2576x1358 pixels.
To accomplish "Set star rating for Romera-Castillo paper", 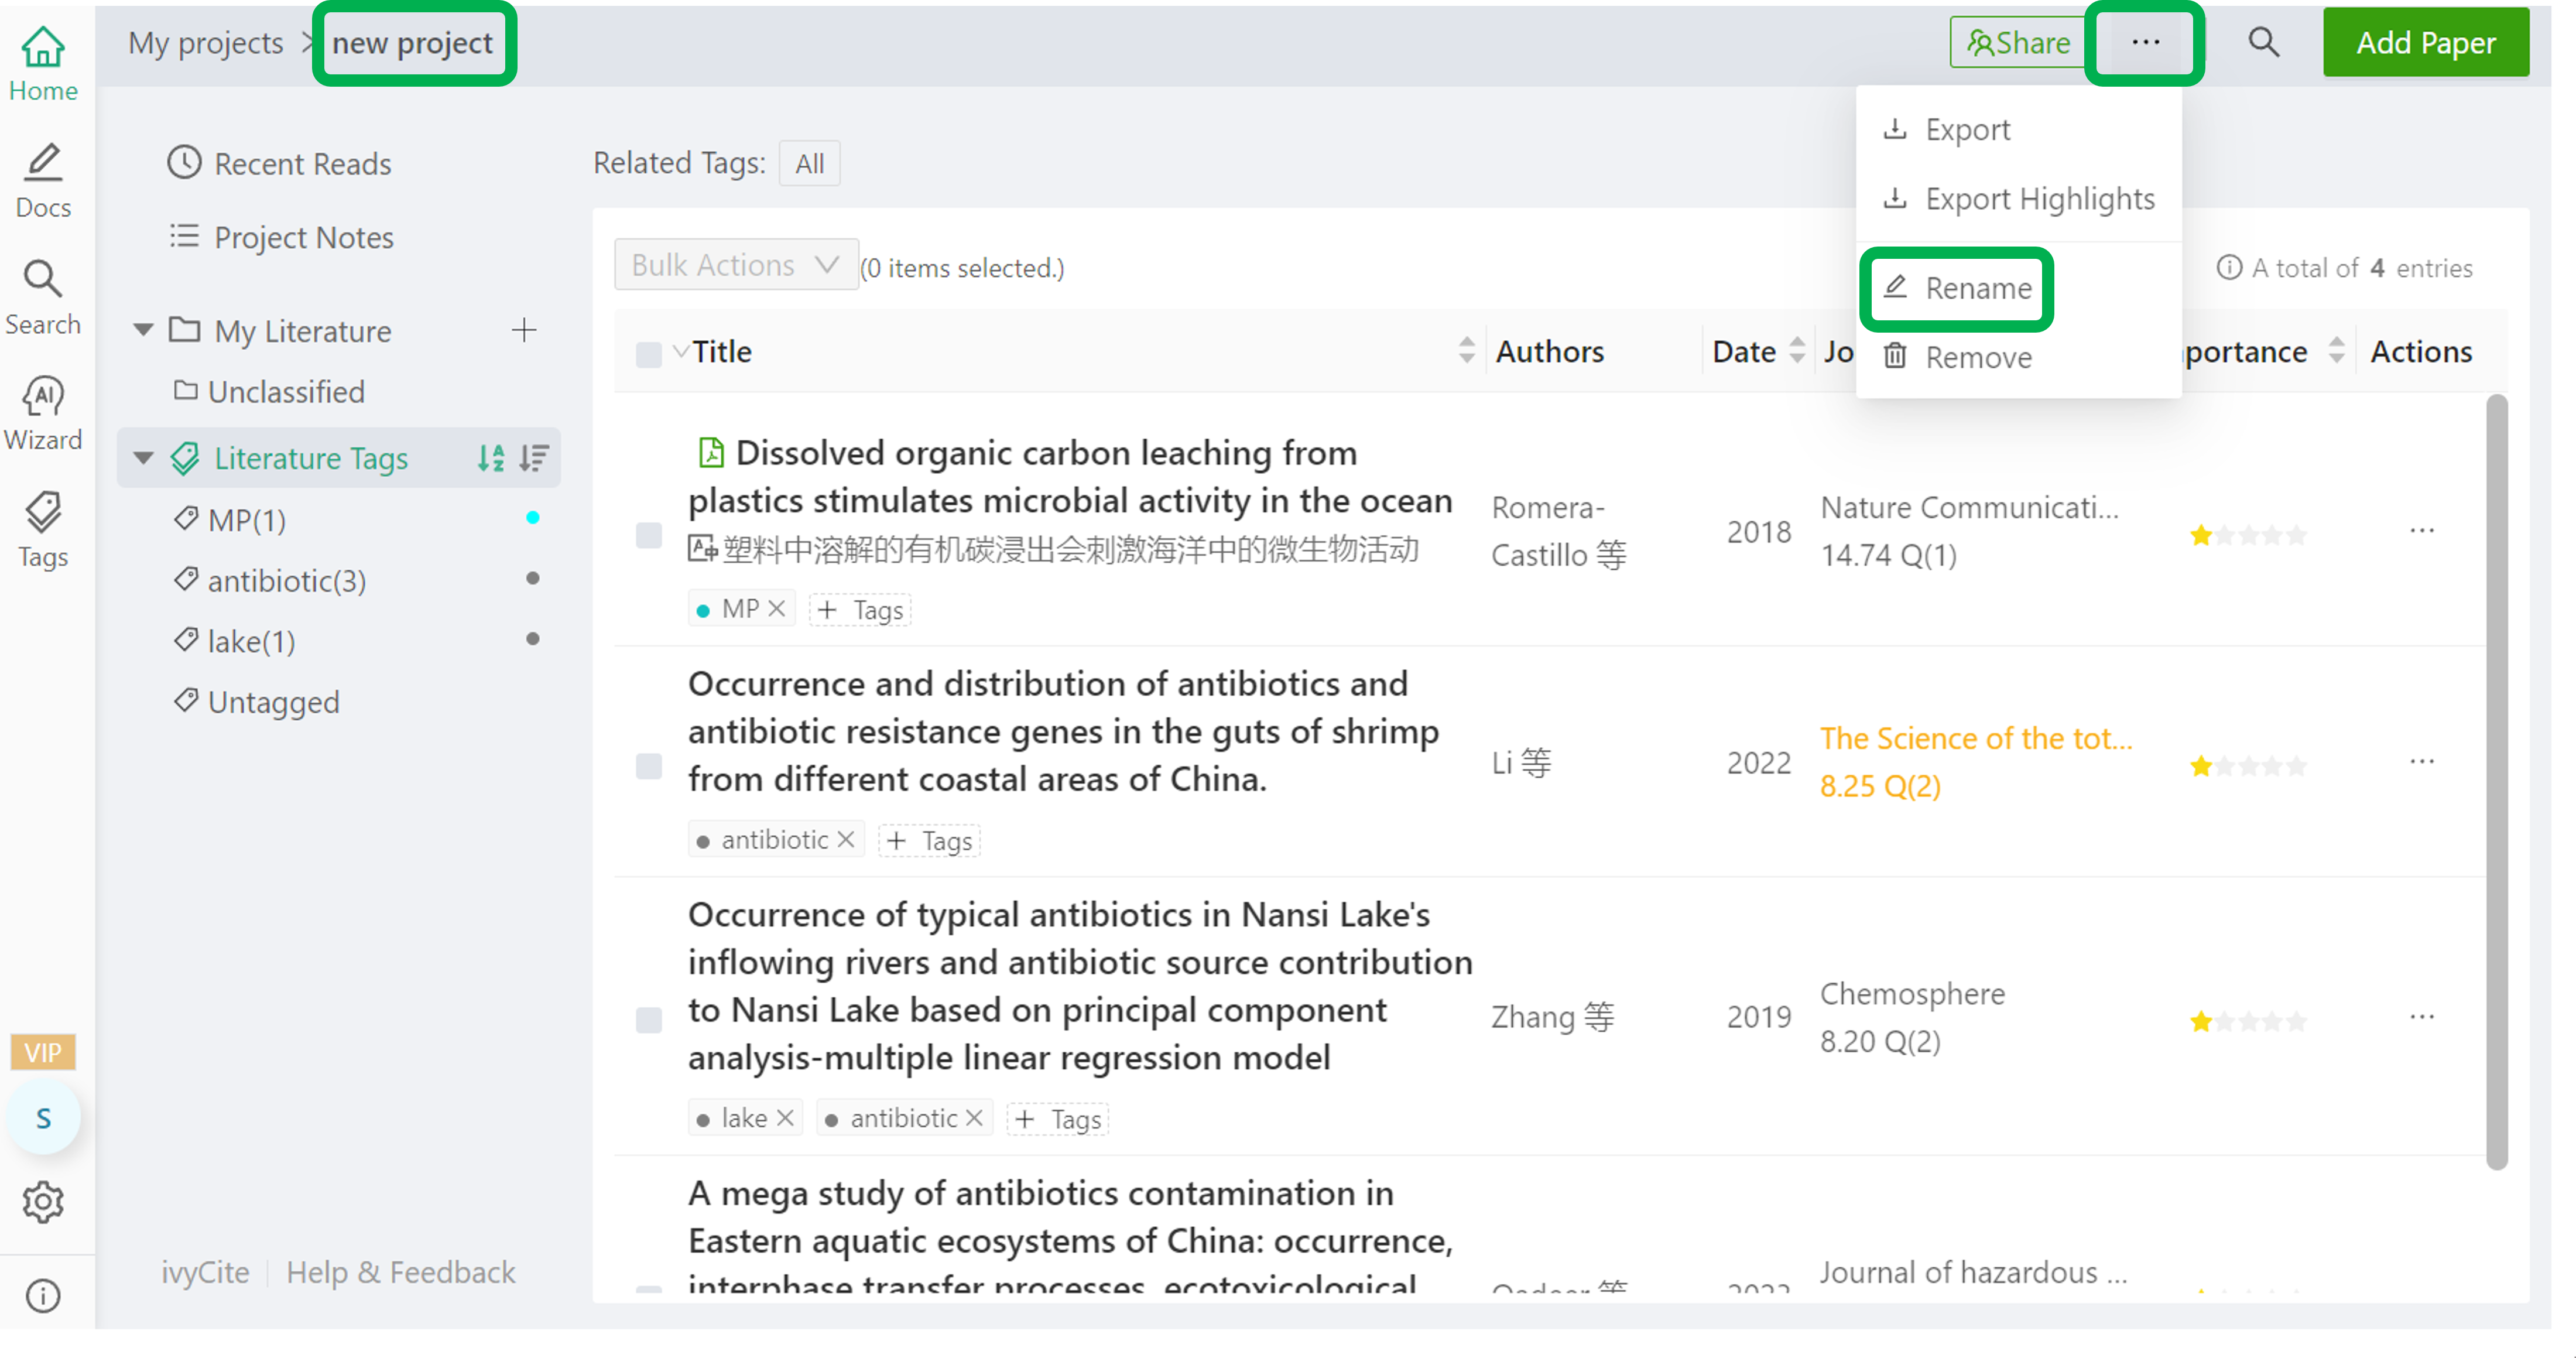I will click(x=2248, y=535).
